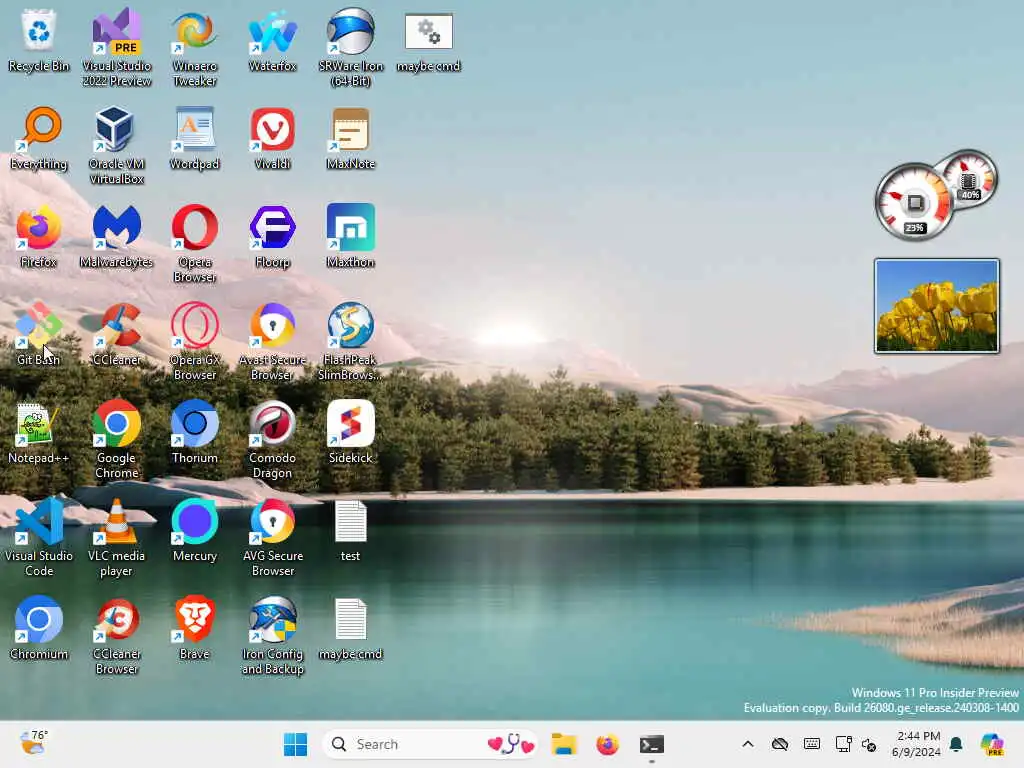Select the Chromium shortcut
This screenshot has width=1024, height=768.
[39, 628]
